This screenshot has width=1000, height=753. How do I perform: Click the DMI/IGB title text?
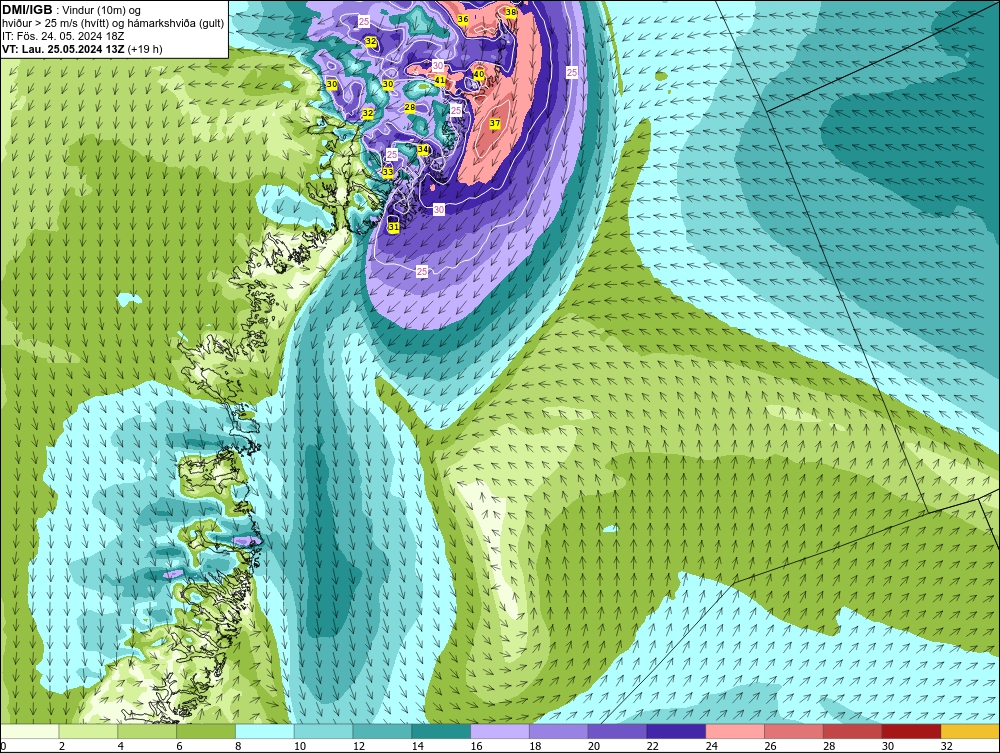pyautogui.click(x=27, y=10)
